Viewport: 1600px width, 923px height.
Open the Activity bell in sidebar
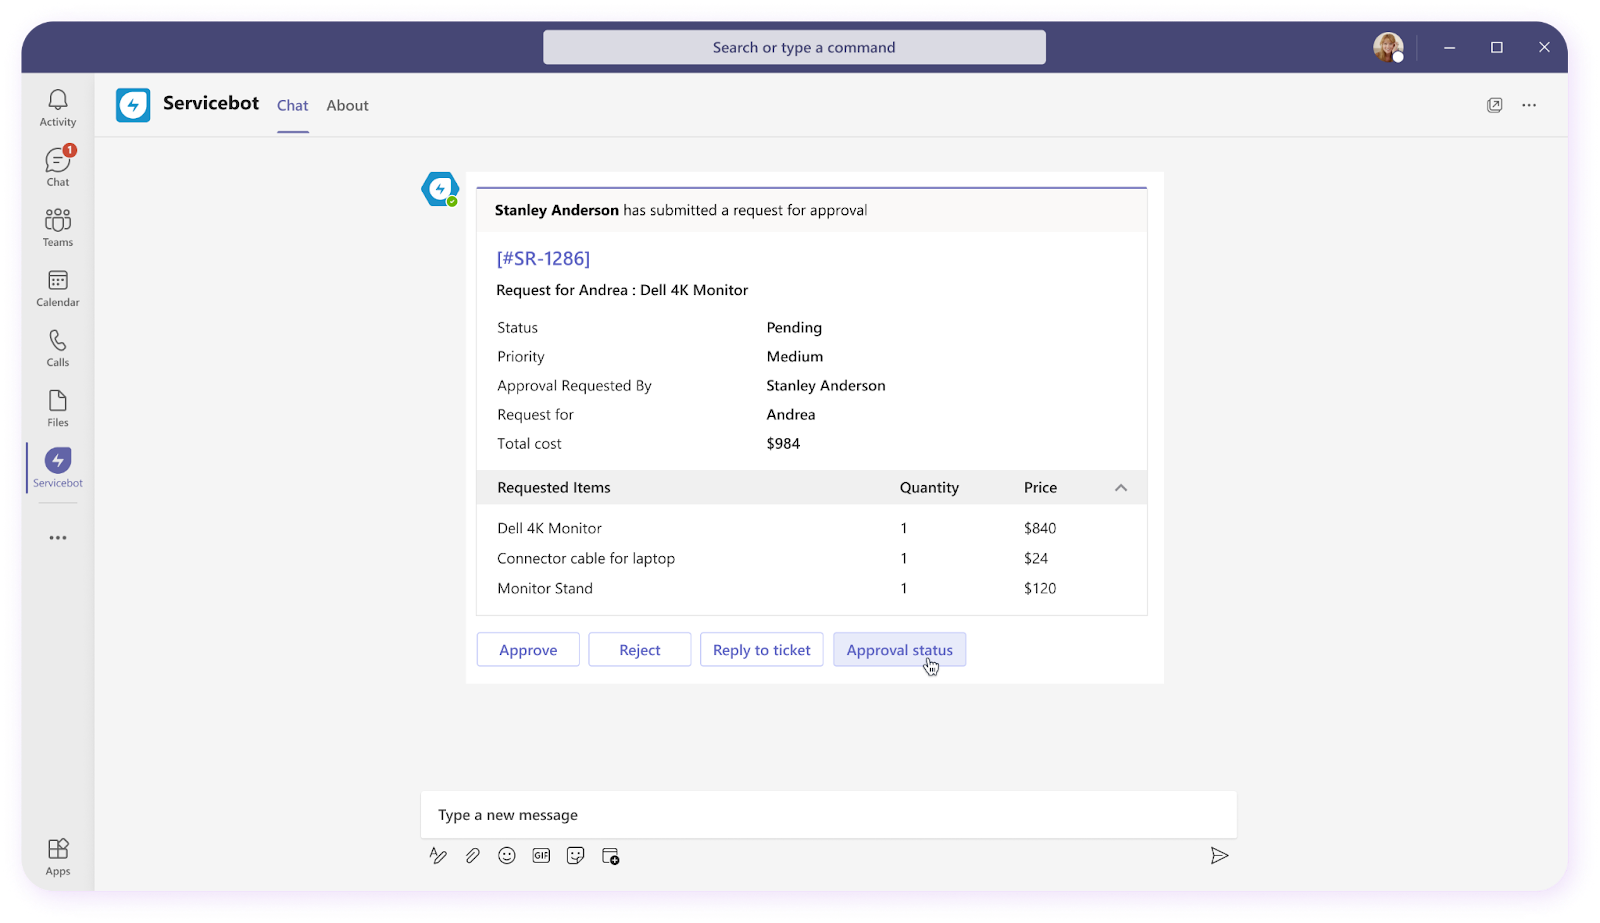[x=58, y=108]
